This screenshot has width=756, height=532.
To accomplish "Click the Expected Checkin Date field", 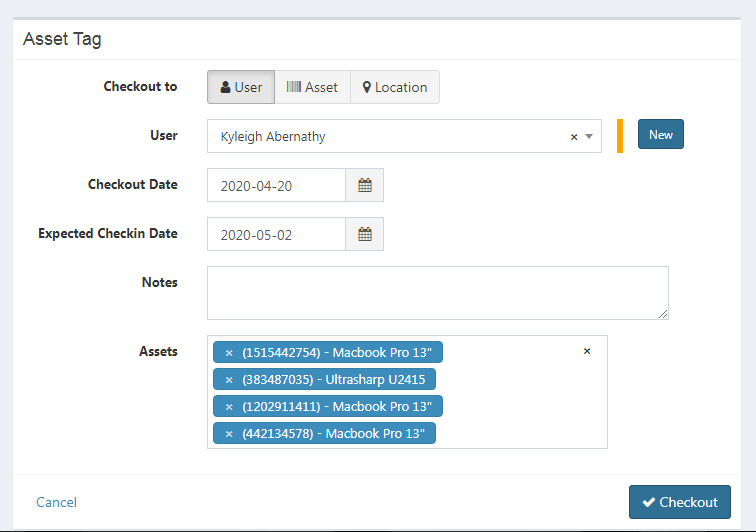I will tap(276, 234).
